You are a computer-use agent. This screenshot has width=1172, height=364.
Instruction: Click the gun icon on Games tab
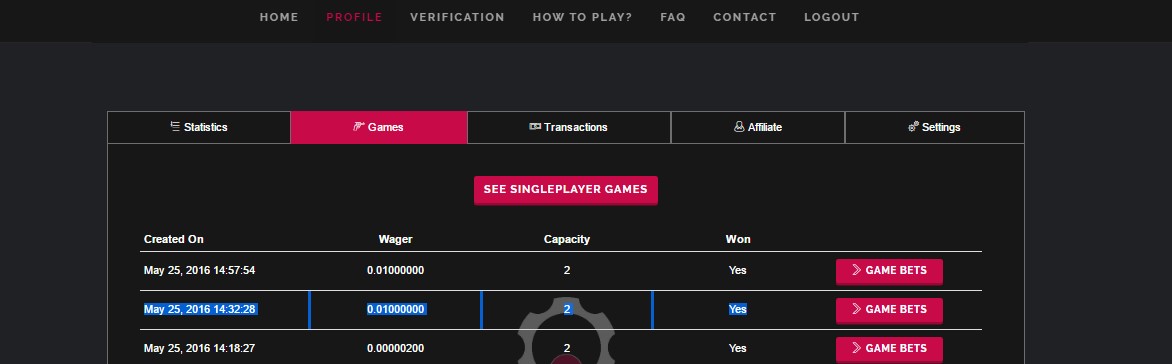359,127
